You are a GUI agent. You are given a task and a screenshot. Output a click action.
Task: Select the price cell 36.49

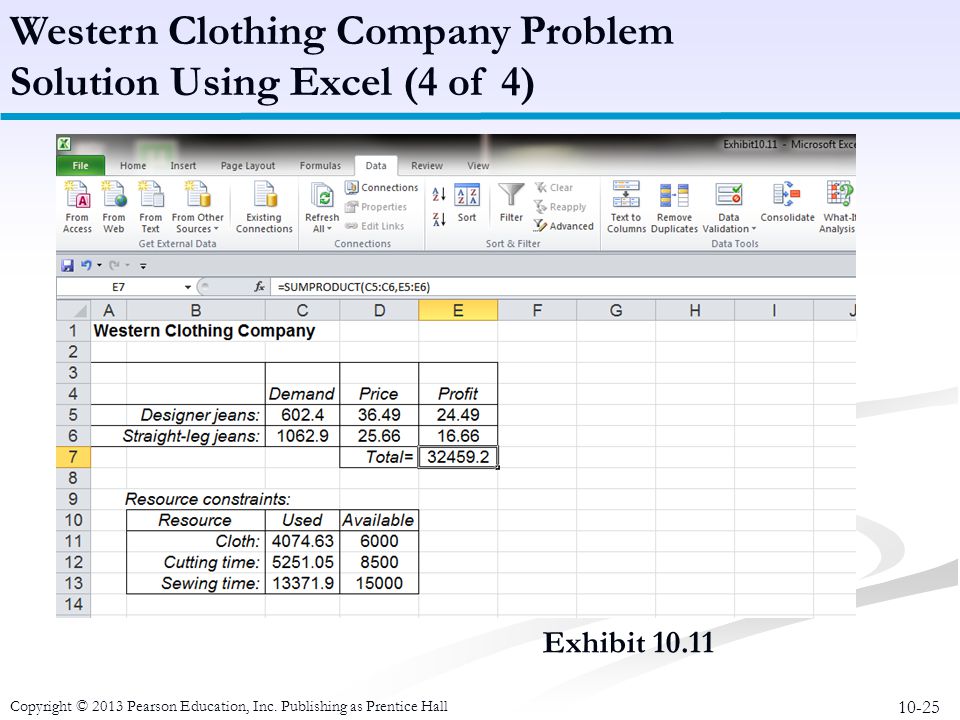pyautogui.click(x=379, y=415)
